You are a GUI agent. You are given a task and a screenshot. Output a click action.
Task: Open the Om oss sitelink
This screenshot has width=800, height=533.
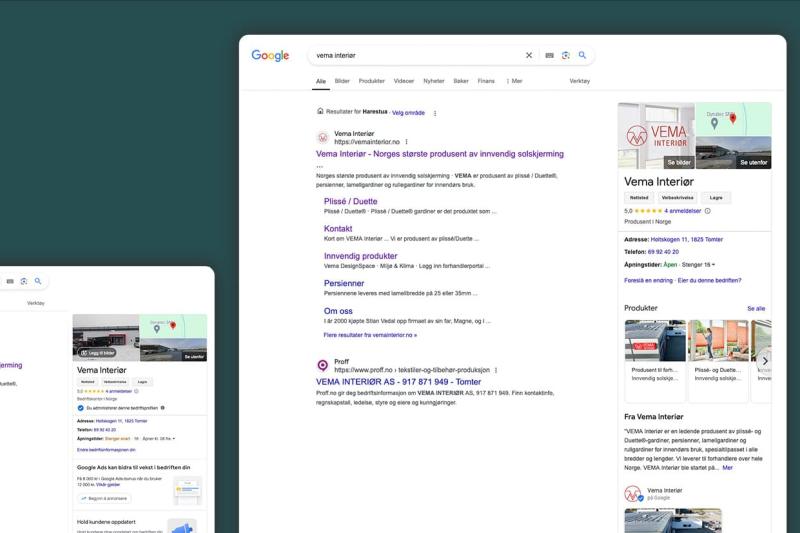tap(338, 311)
